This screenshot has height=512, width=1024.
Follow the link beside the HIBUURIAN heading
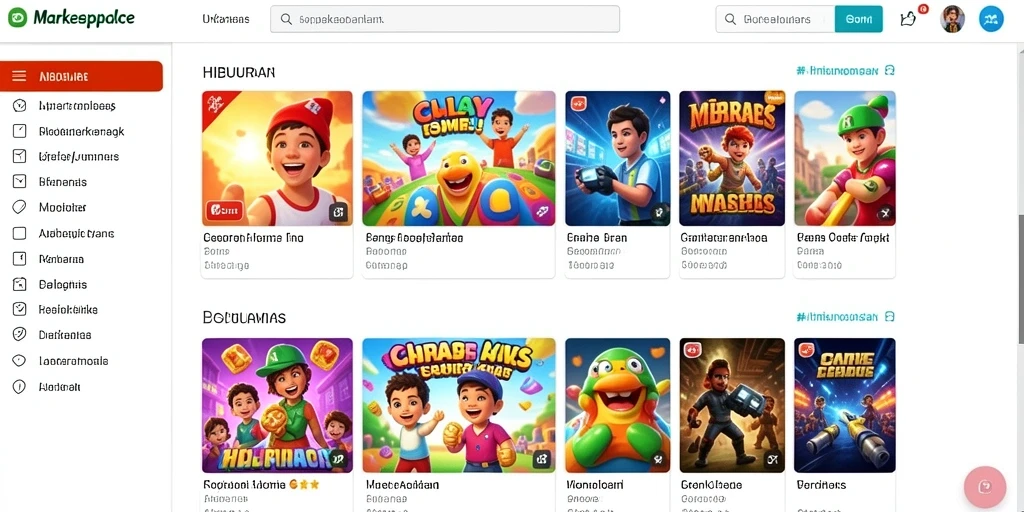[837, 71]
